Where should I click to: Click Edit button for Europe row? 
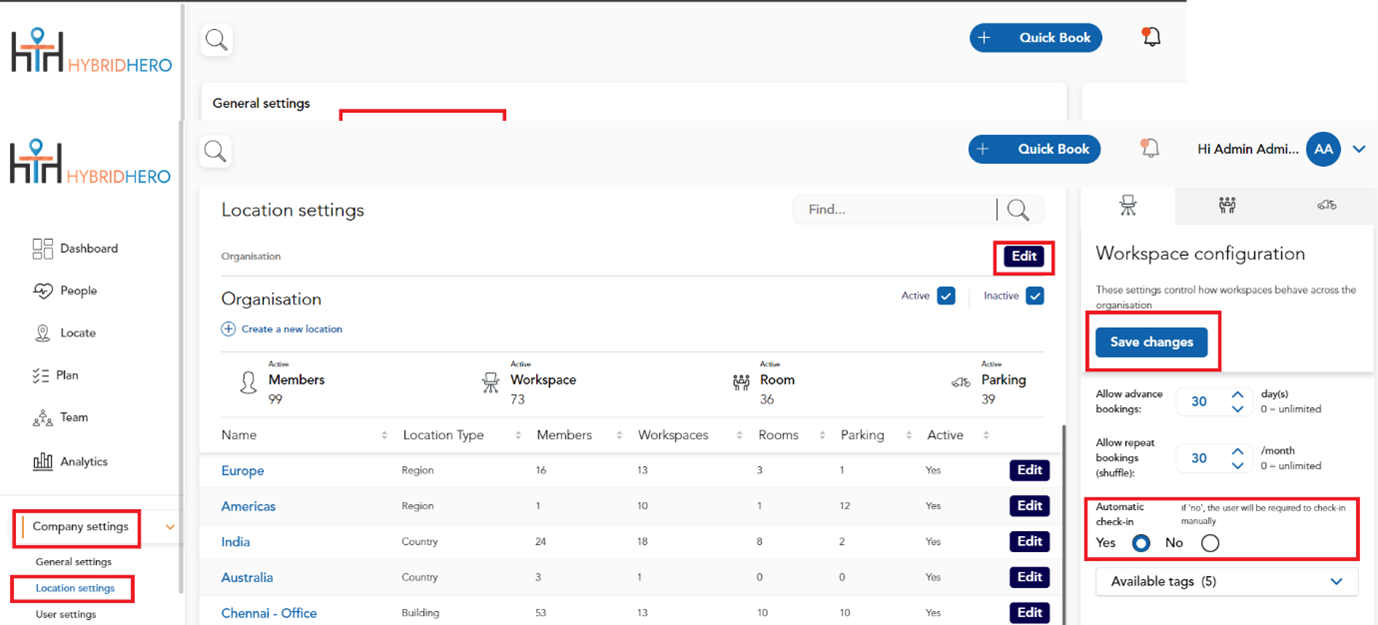coord(1029,470)
